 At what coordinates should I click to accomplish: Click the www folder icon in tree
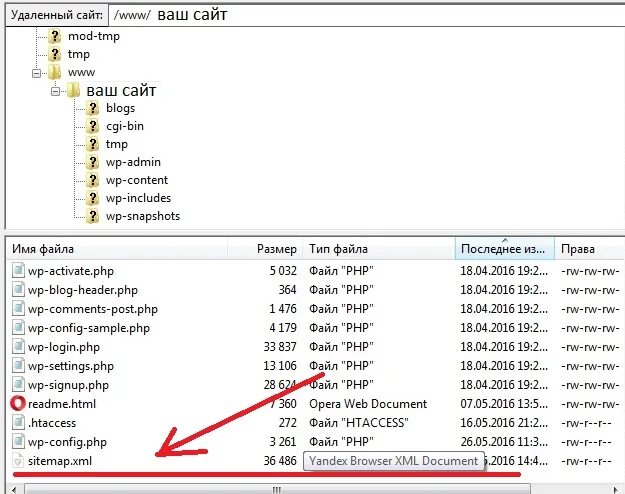coord(55,72)
